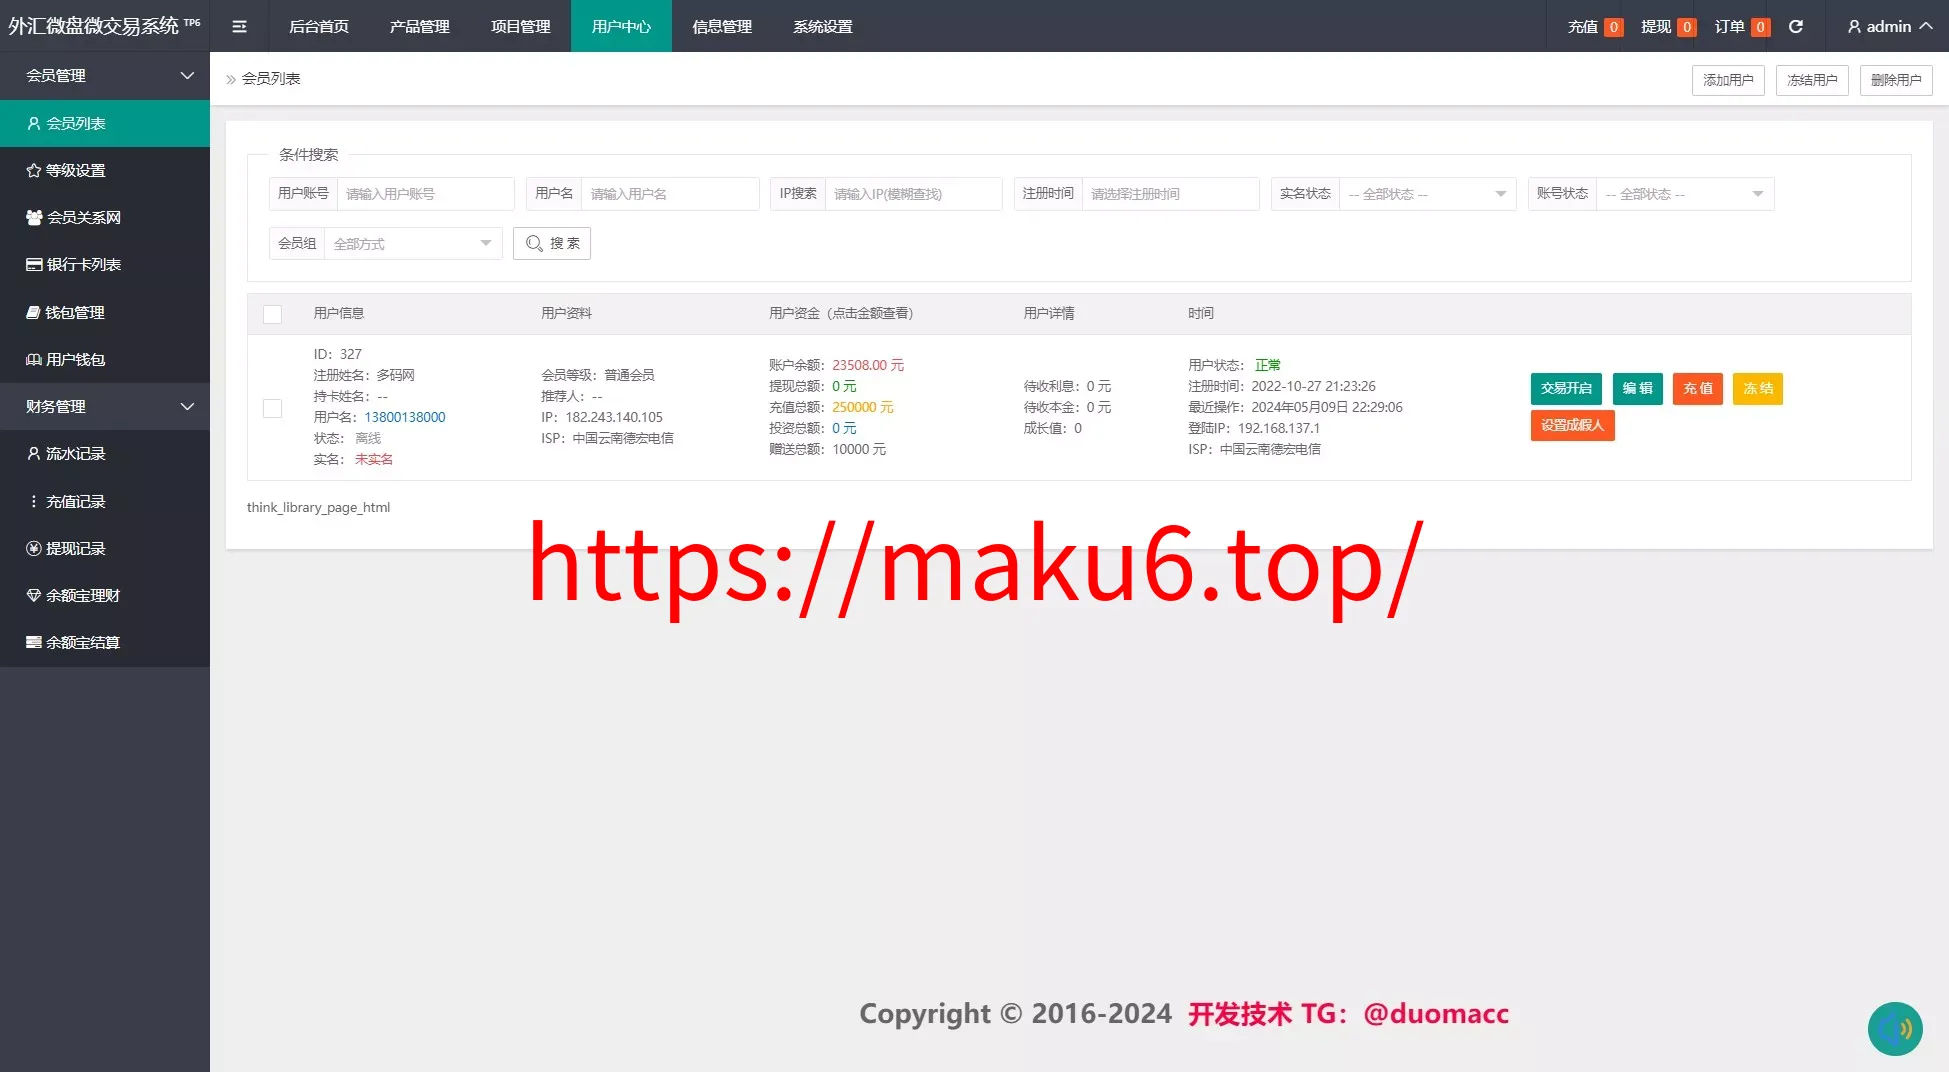Go to 项目管理 tab

tap(521, 27)
